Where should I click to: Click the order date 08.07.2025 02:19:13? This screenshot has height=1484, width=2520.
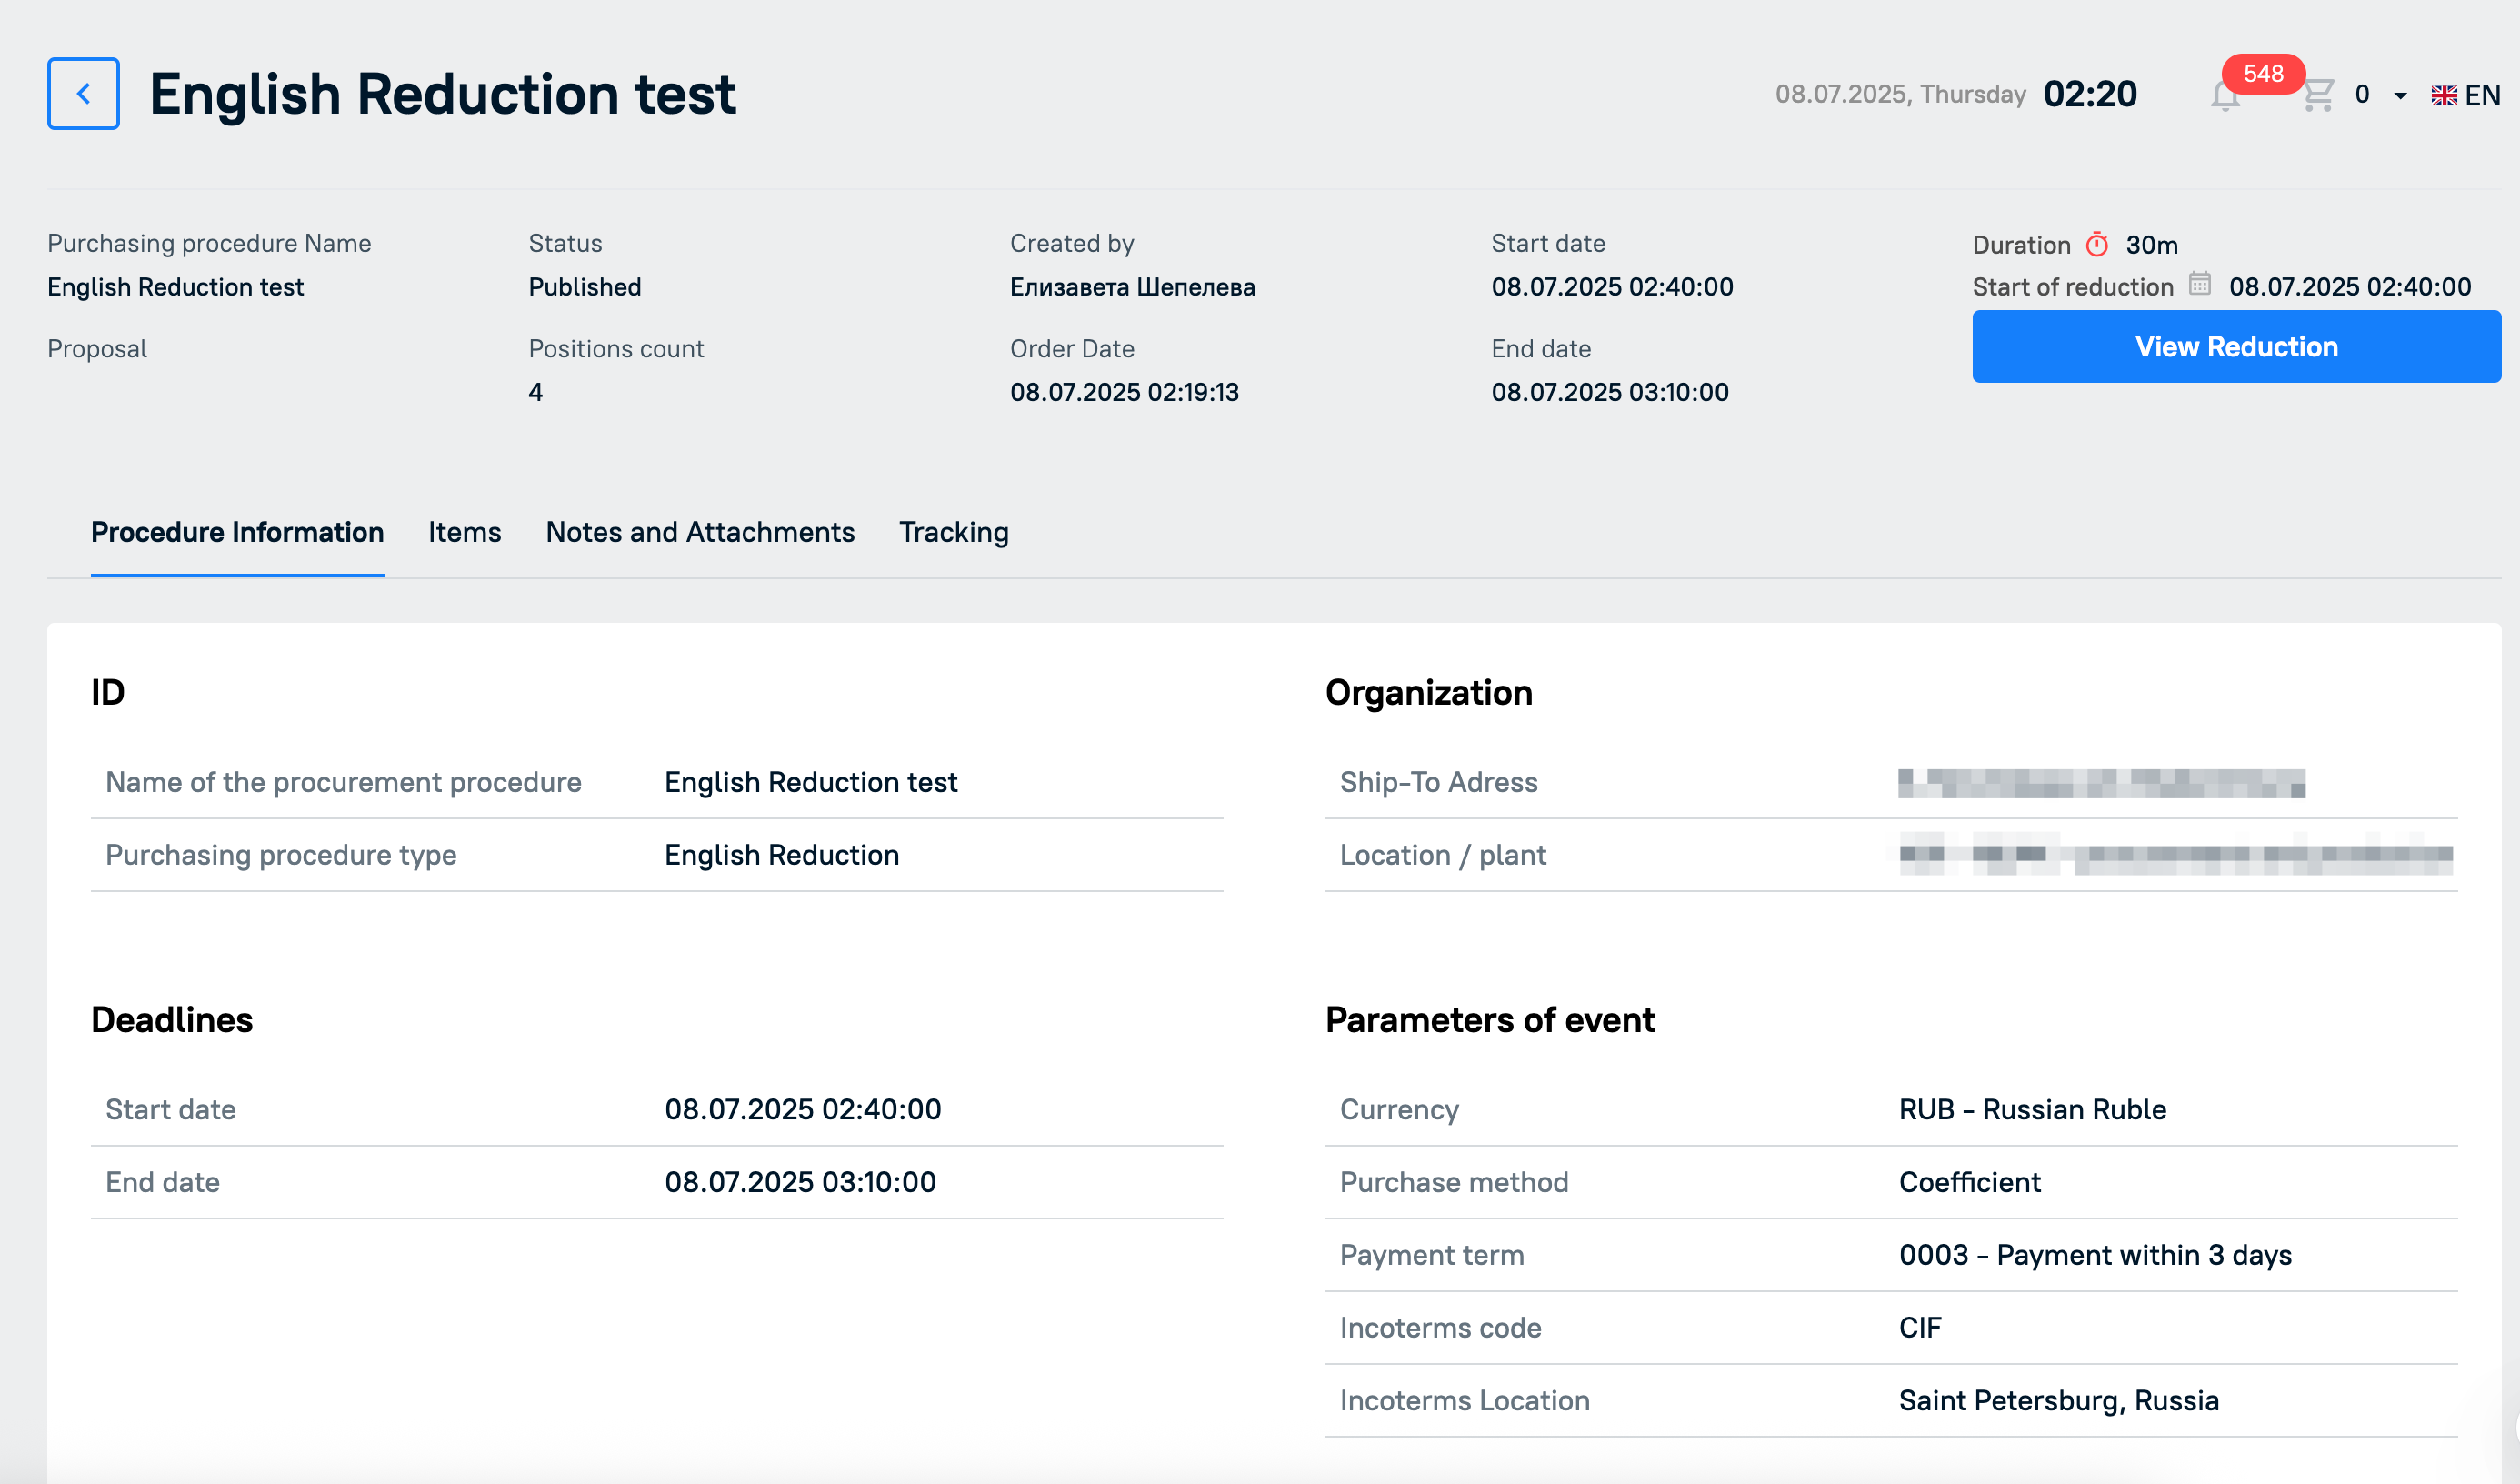[1124, 392]
